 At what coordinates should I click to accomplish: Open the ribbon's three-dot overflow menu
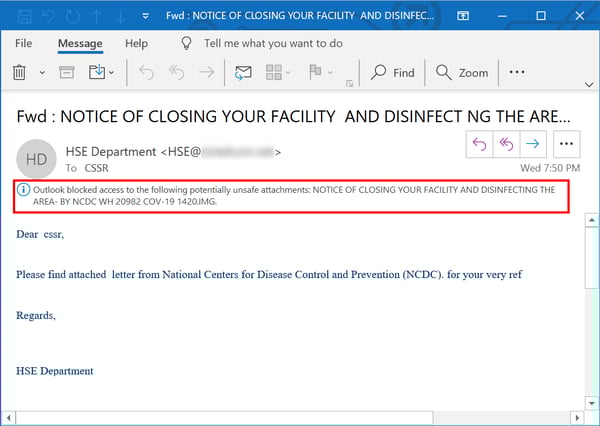coord(517,72)
